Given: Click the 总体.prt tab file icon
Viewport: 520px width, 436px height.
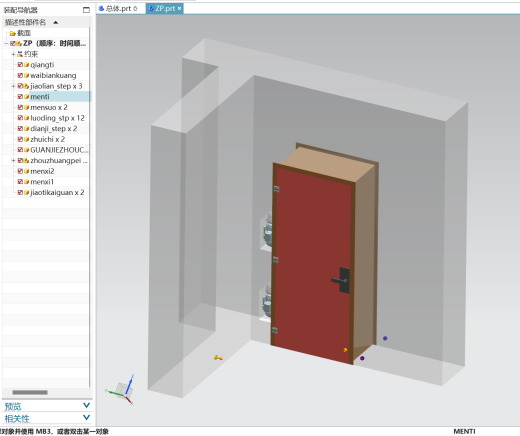Looking at the screenshot, I should coord(101,8).
